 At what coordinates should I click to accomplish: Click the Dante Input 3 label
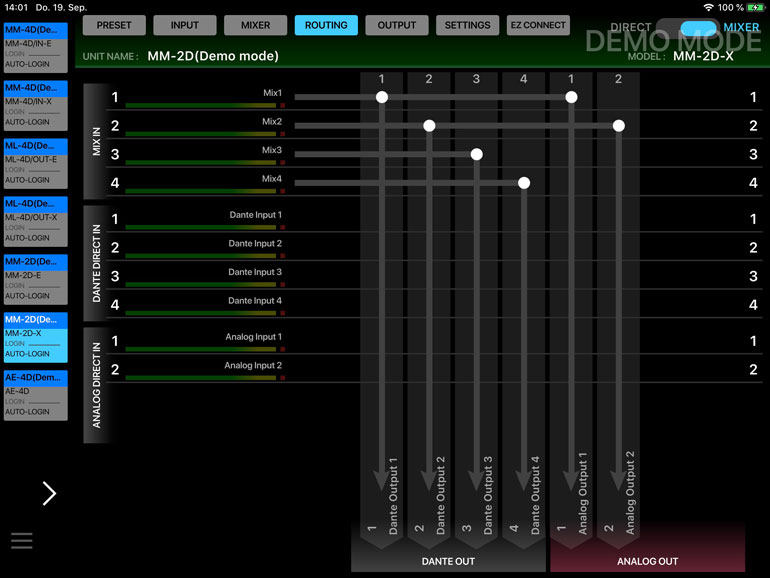tap(255, 272)
